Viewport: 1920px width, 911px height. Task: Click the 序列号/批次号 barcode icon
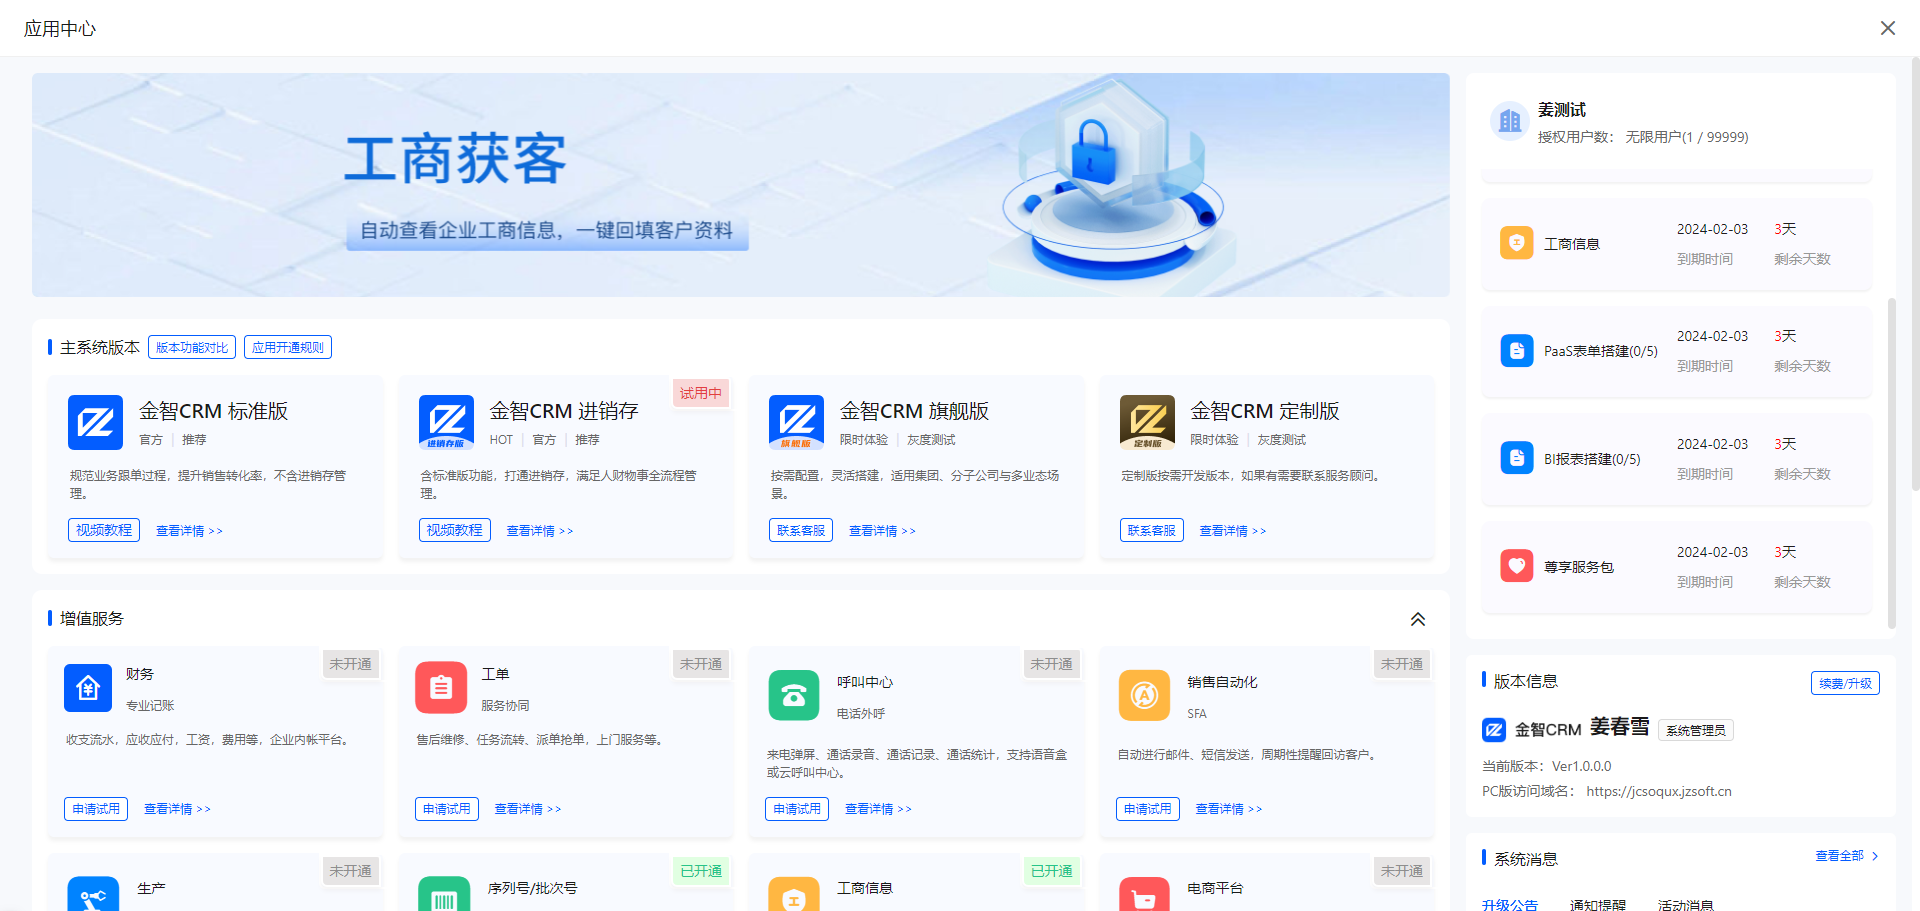tap(444, 894)
